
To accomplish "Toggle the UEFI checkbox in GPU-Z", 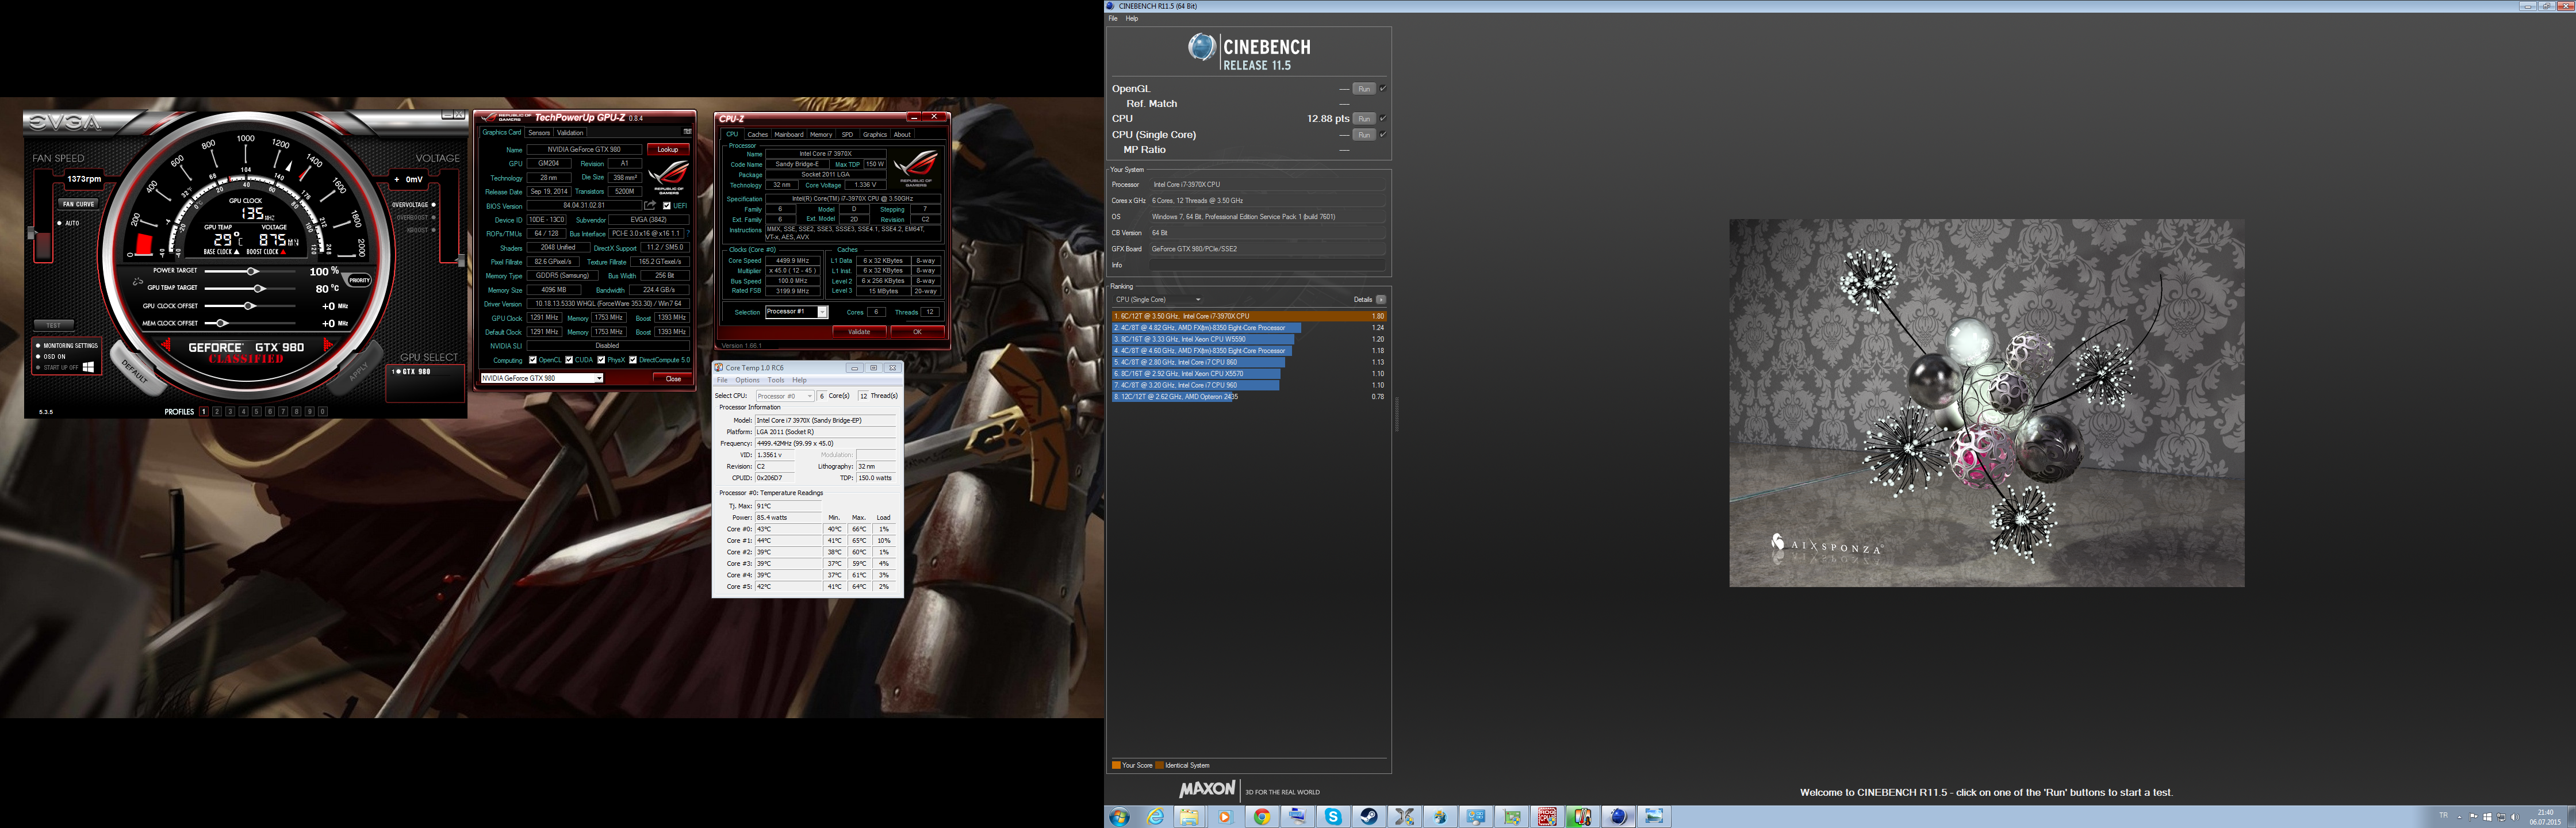I will click(667, 206).
